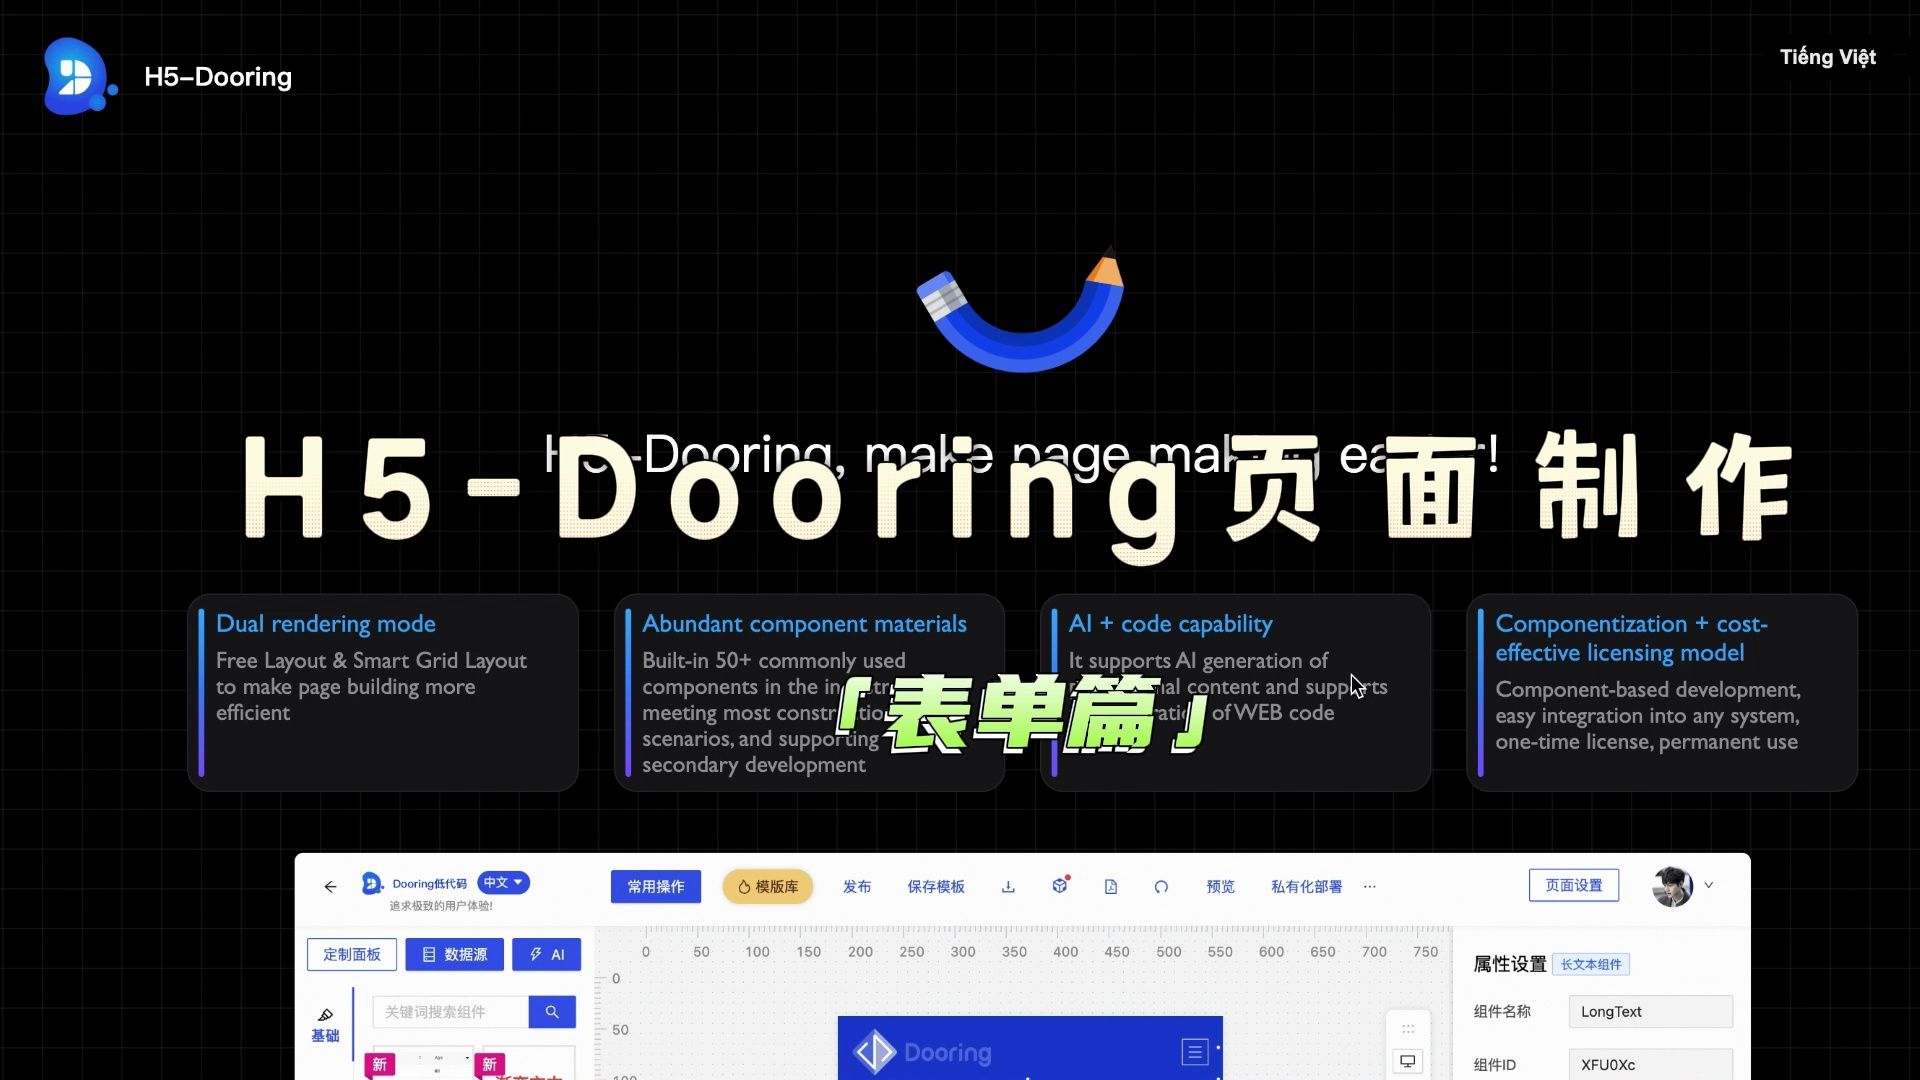The image size is (1920, 1080).
Task: Click the H5-Dooring brand name text
Action: click(218, 77)
